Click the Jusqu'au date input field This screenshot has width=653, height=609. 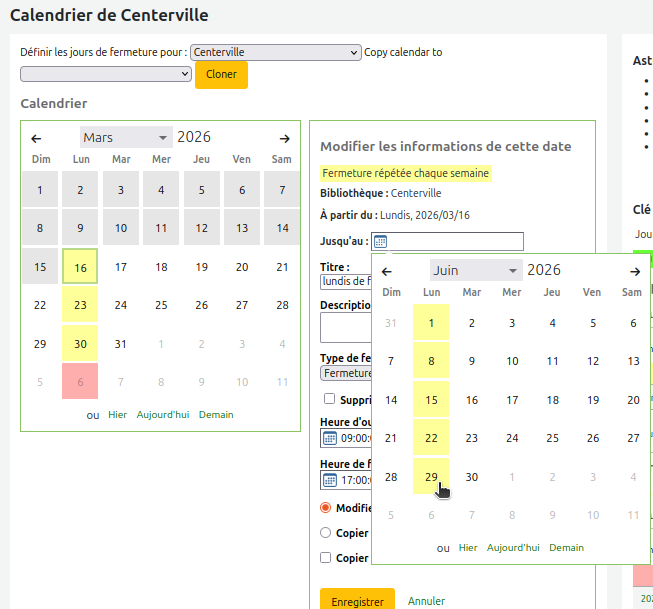(x=447, y=242)
